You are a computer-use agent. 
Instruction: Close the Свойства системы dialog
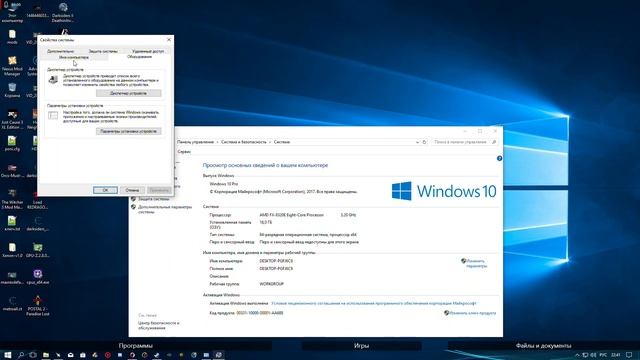(x=169, y=40)
